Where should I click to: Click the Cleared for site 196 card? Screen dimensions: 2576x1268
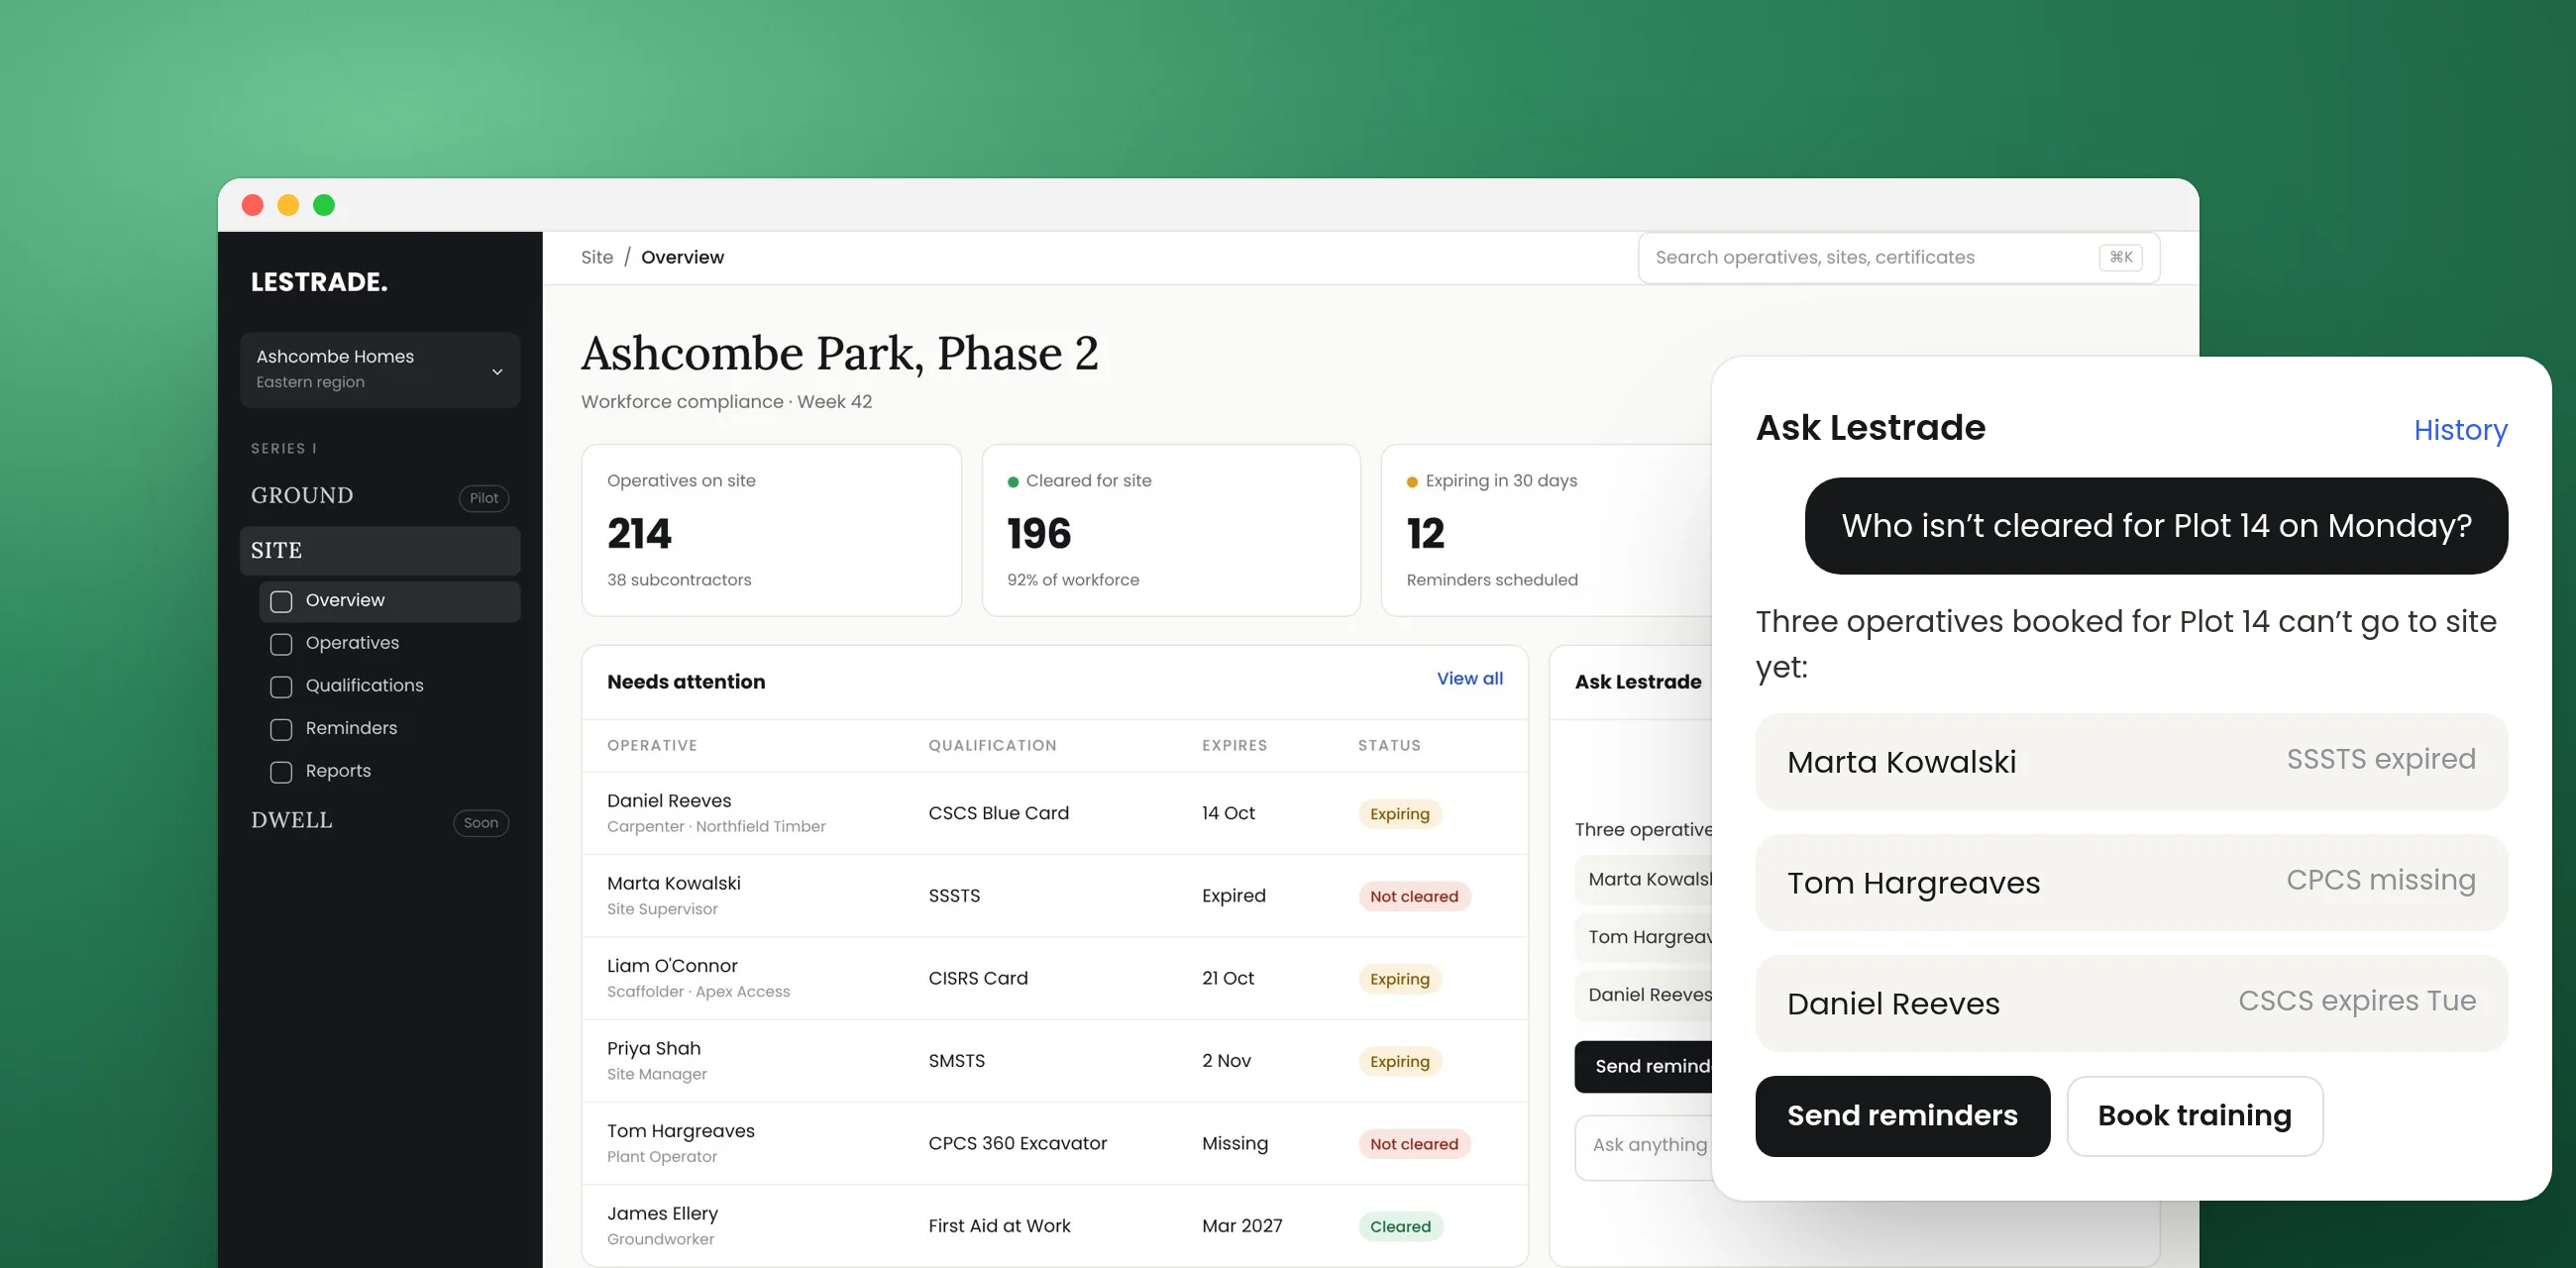click(1171, 530)
